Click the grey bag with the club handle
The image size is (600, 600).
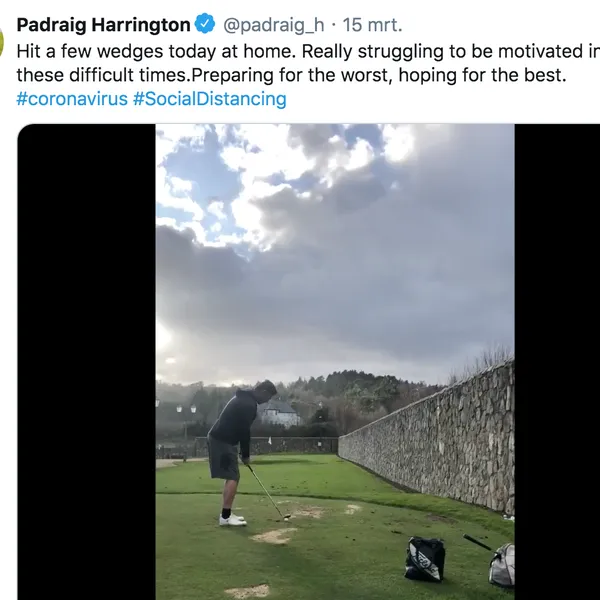point(502,564)
